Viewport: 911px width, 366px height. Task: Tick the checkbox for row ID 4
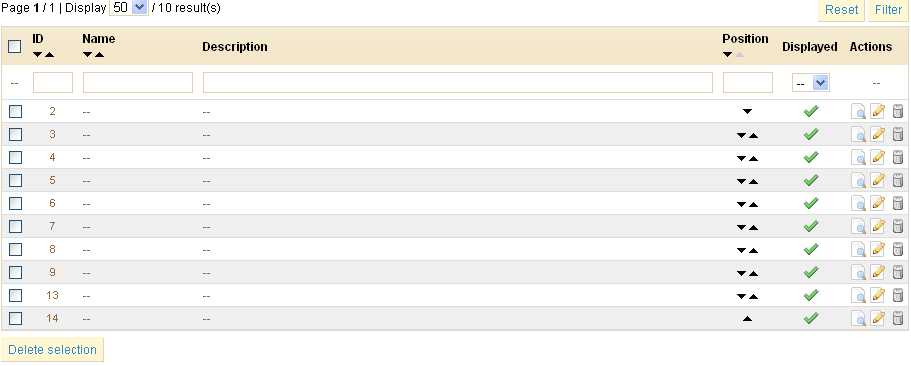(x=16, y=157)
